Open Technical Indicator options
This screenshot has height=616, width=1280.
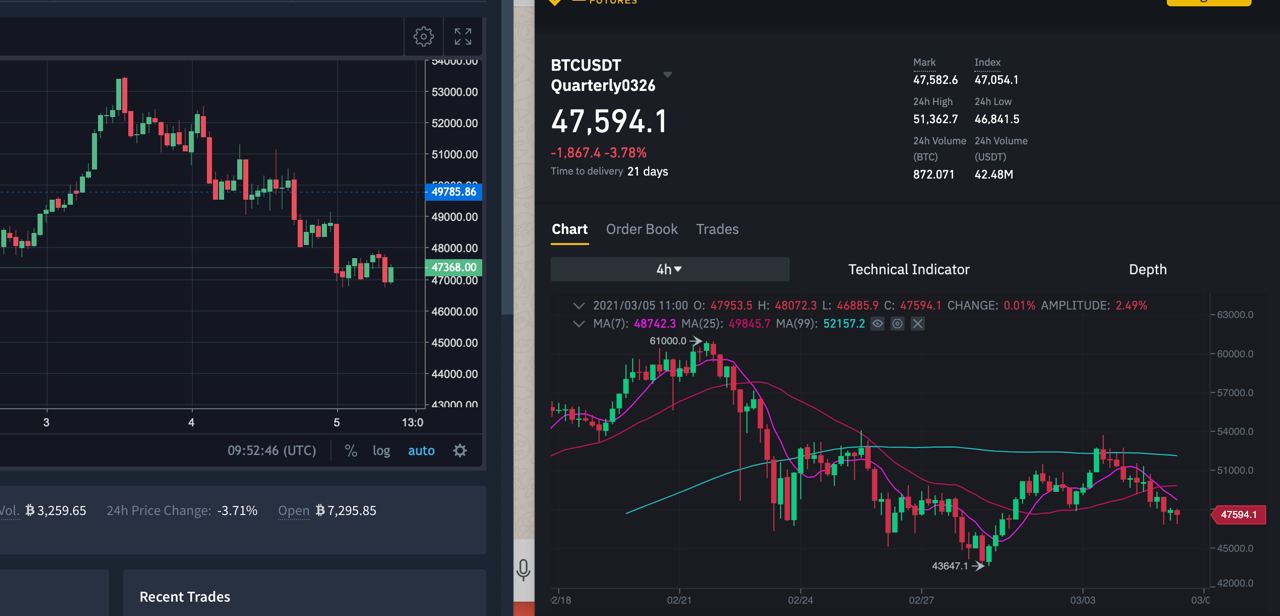pyautogui.click(x=909, y=269)
